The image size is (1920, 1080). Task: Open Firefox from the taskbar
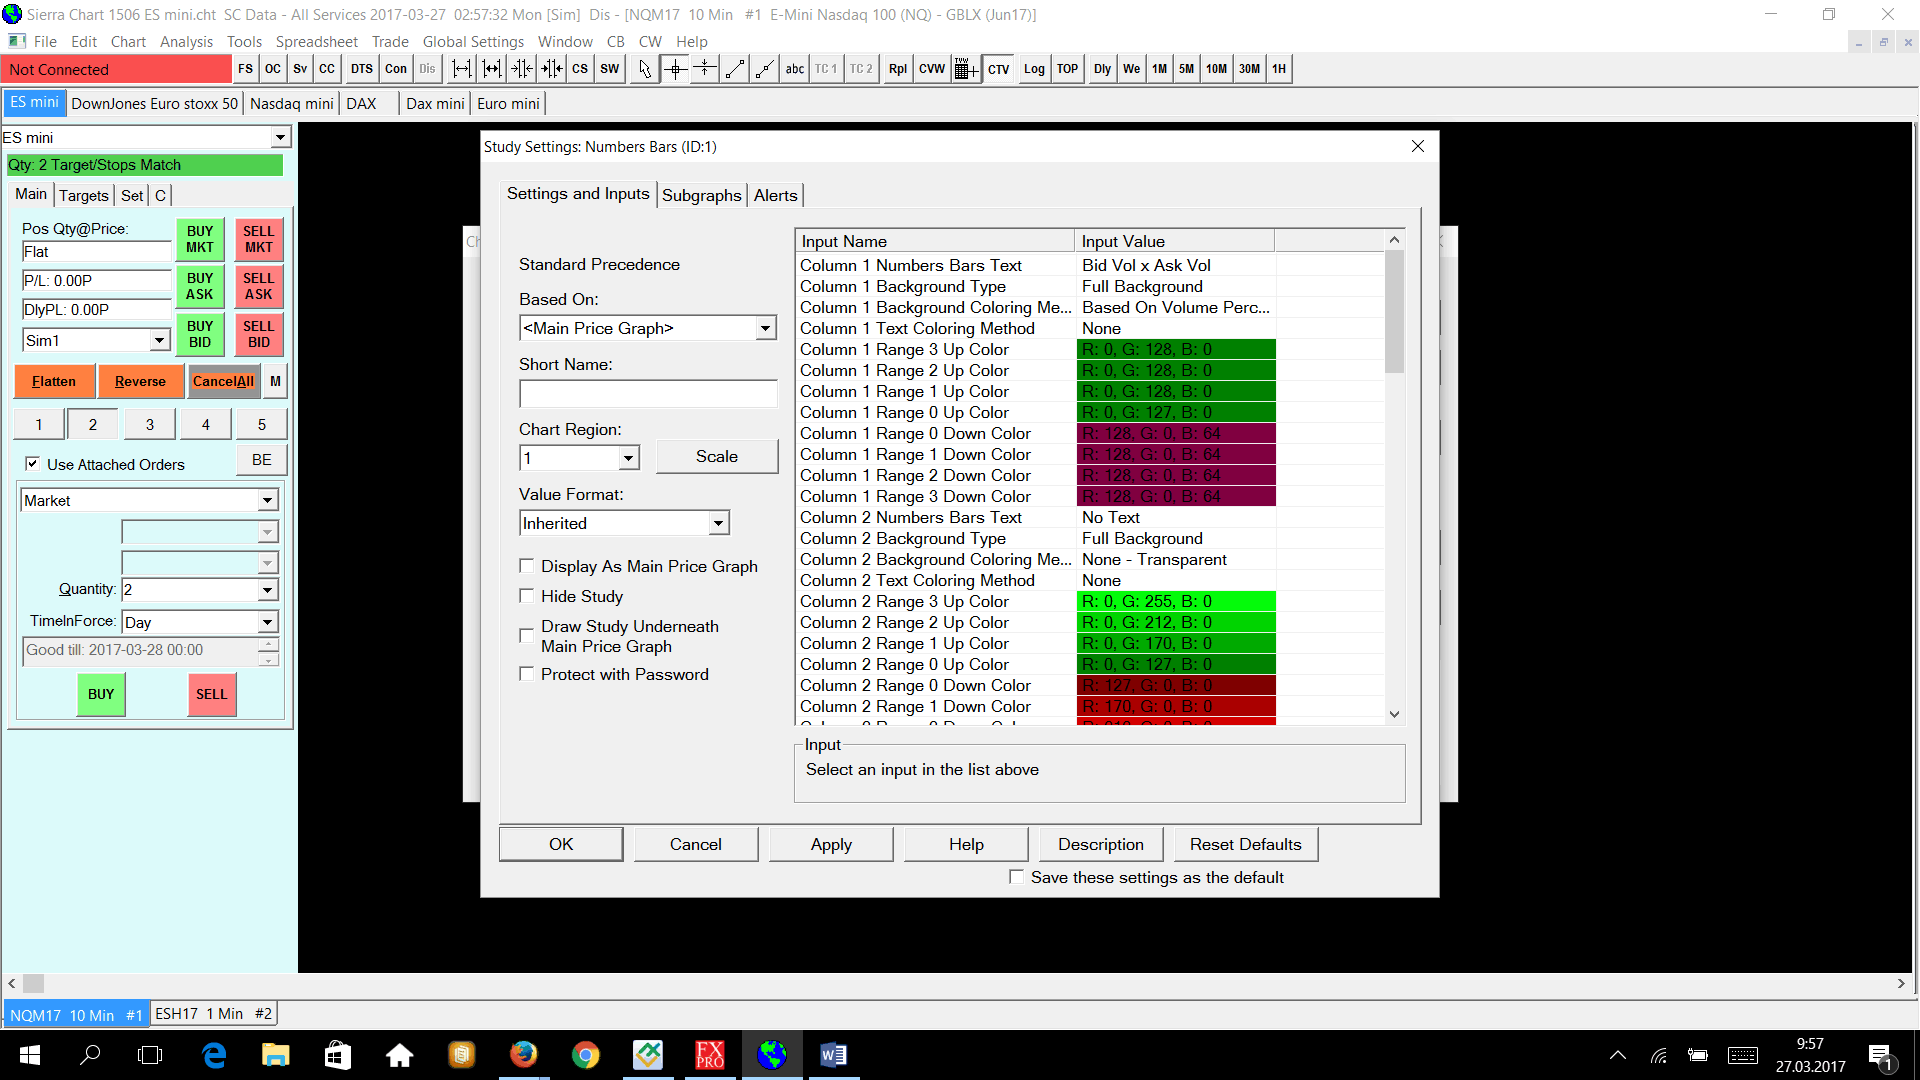(523, 1055)
